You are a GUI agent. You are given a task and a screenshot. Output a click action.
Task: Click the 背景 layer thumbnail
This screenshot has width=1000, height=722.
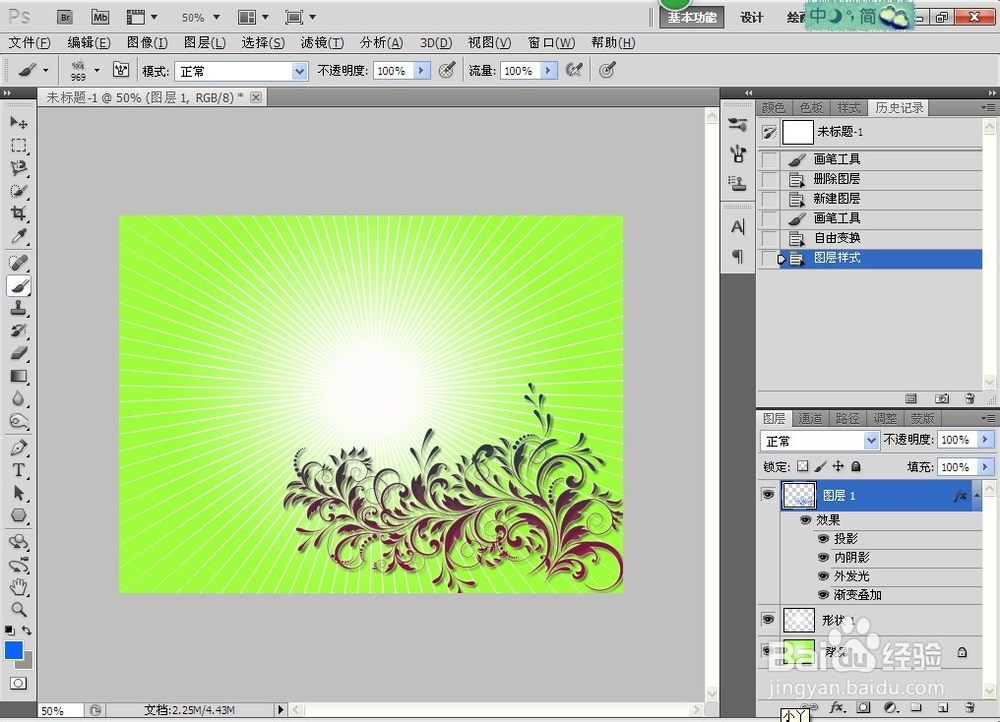point(798,651)
